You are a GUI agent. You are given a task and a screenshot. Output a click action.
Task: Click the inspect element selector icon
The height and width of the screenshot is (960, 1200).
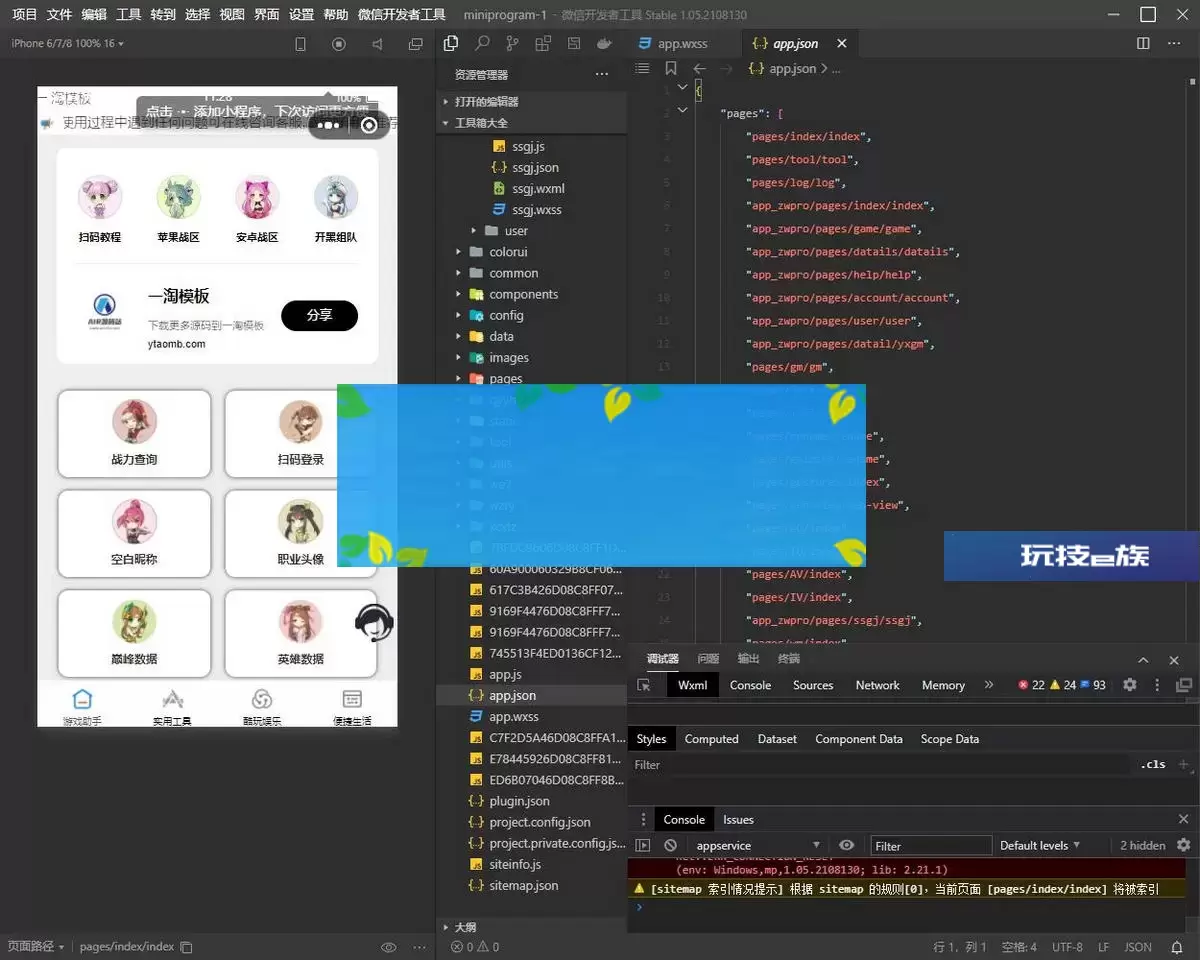[x=644, y=685]
